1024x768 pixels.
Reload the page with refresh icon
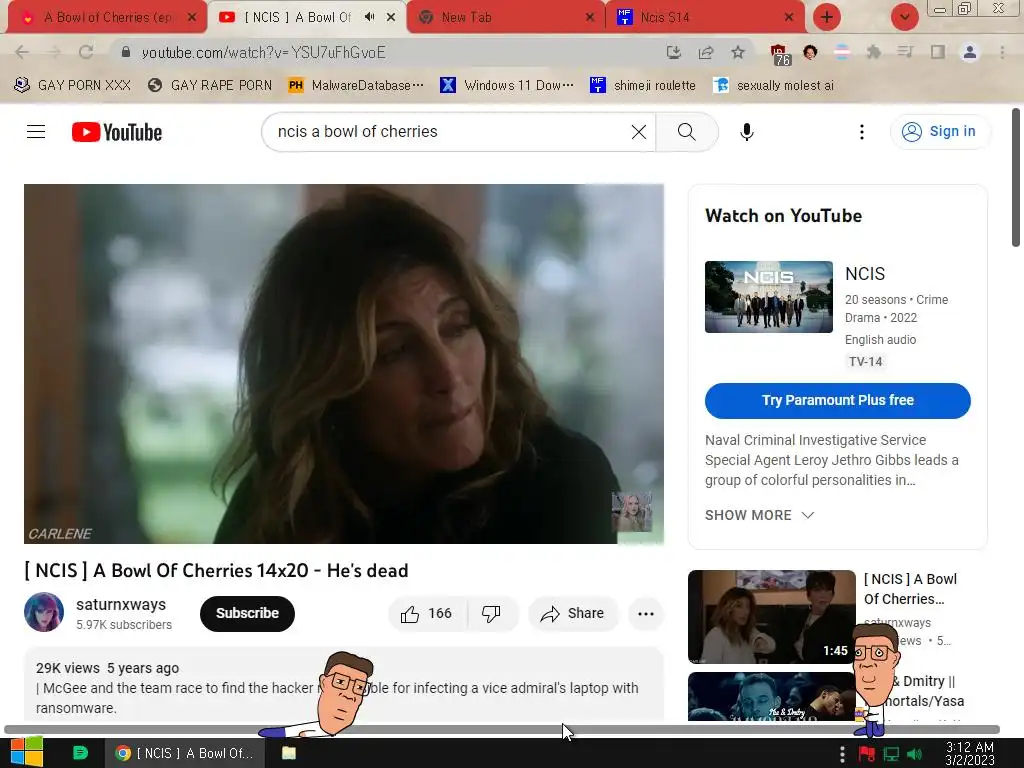86,52
